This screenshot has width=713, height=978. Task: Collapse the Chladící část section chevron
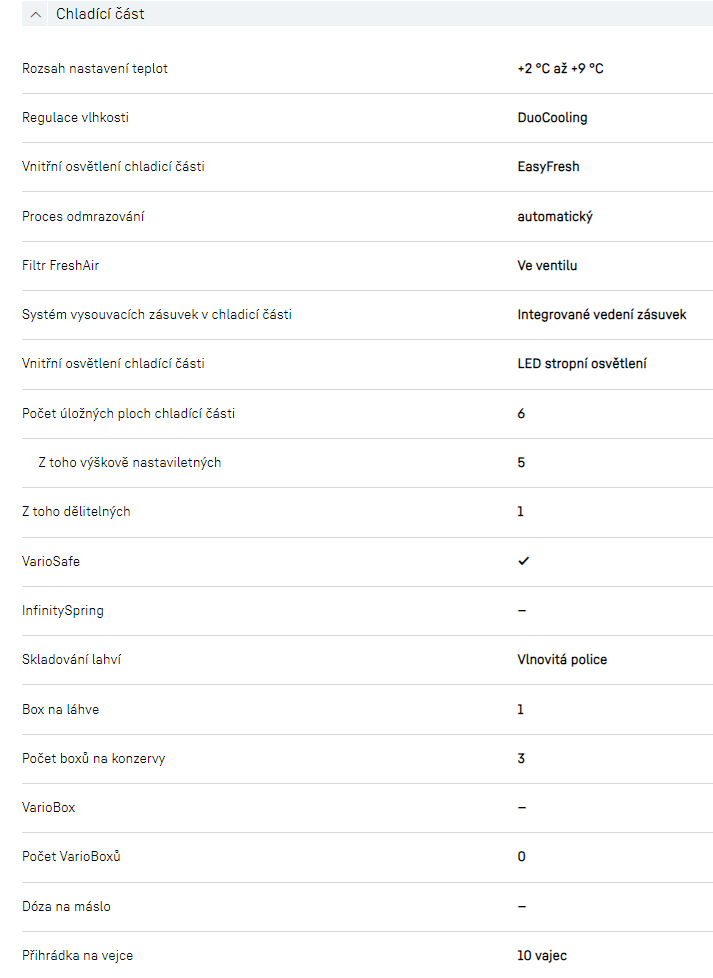(36, 15)
